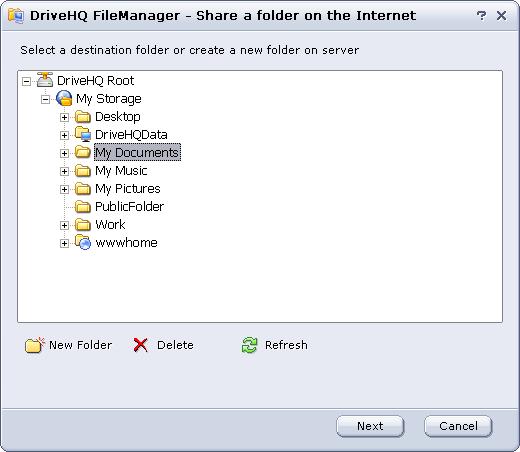Click the red Delete X icon
Viewport: 520px width, 452px height.
[141, 345]
